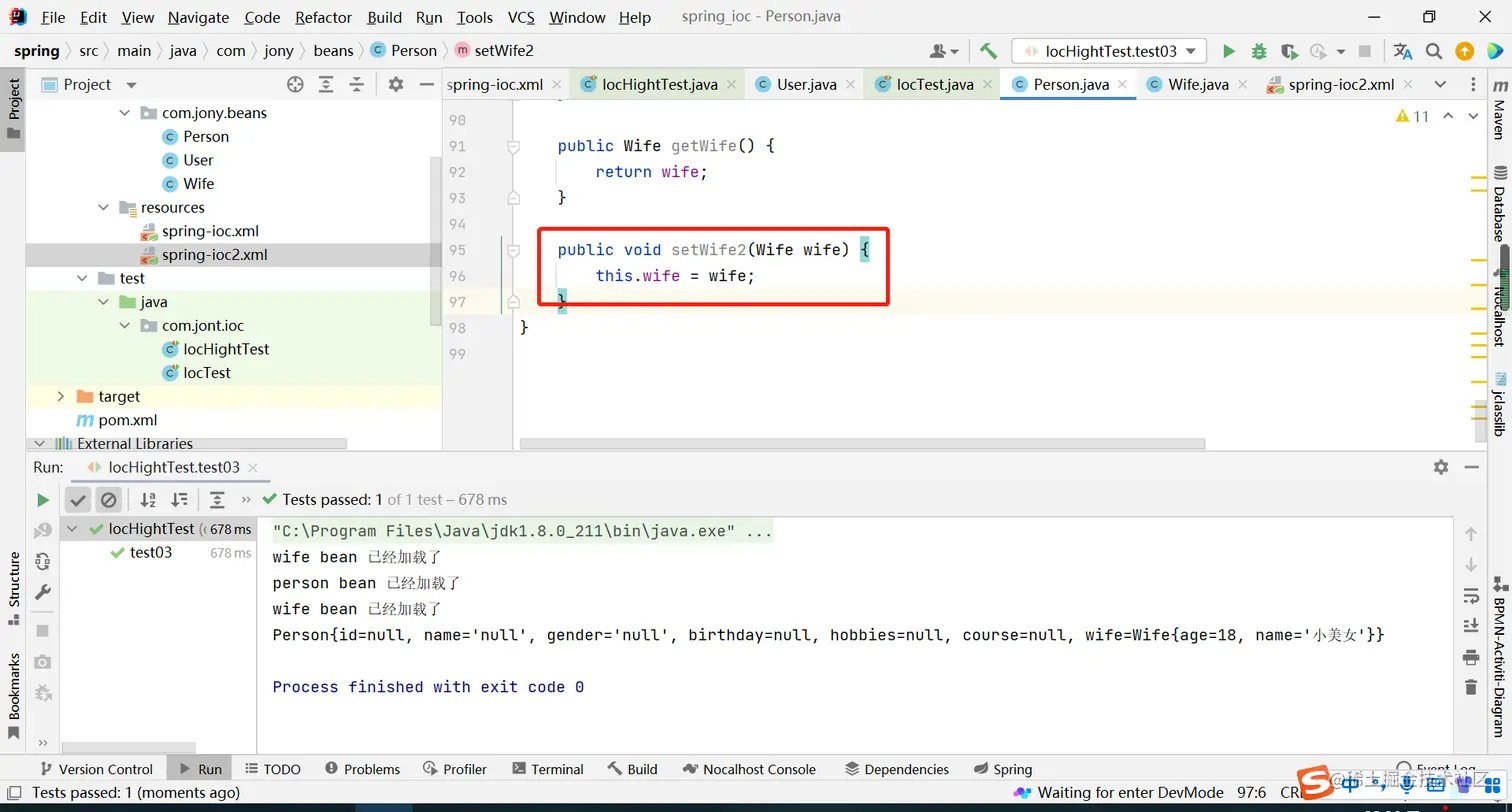1512x812 pixels.
Task: Open the IocHightTest.test03 run configuration dropdown
Action: coord(1109,51)
